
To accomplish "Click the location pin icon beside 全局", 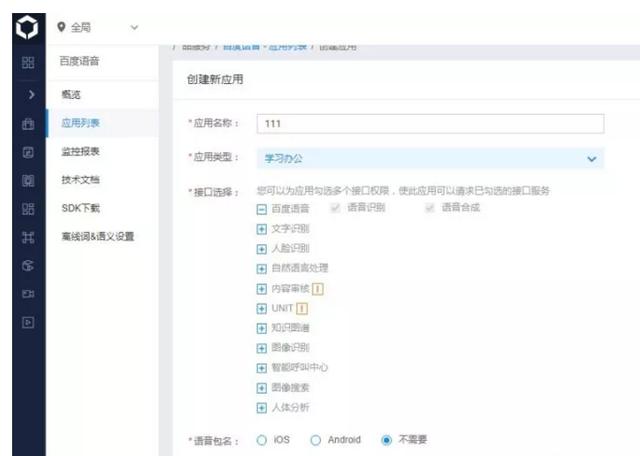I will (x=61, y=27).
